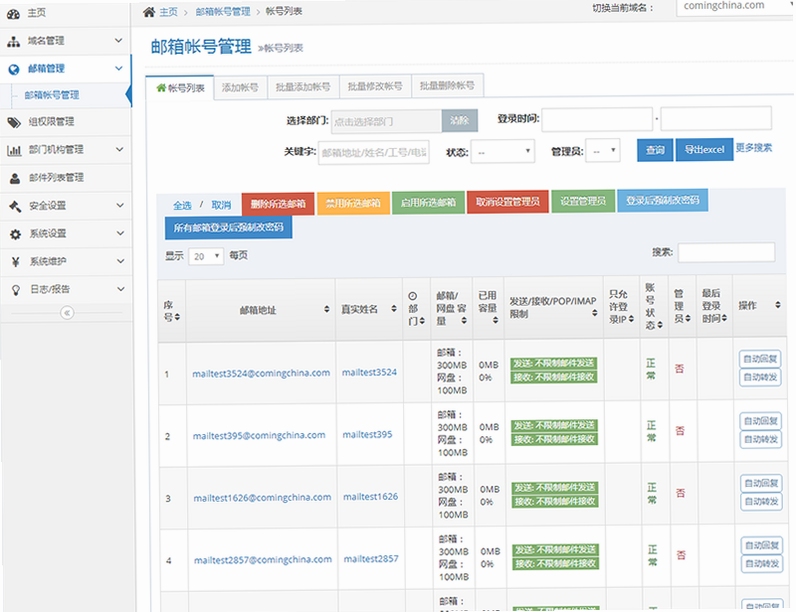Click the 全选 link
This screenshot has height=612, width=796.
182,206
